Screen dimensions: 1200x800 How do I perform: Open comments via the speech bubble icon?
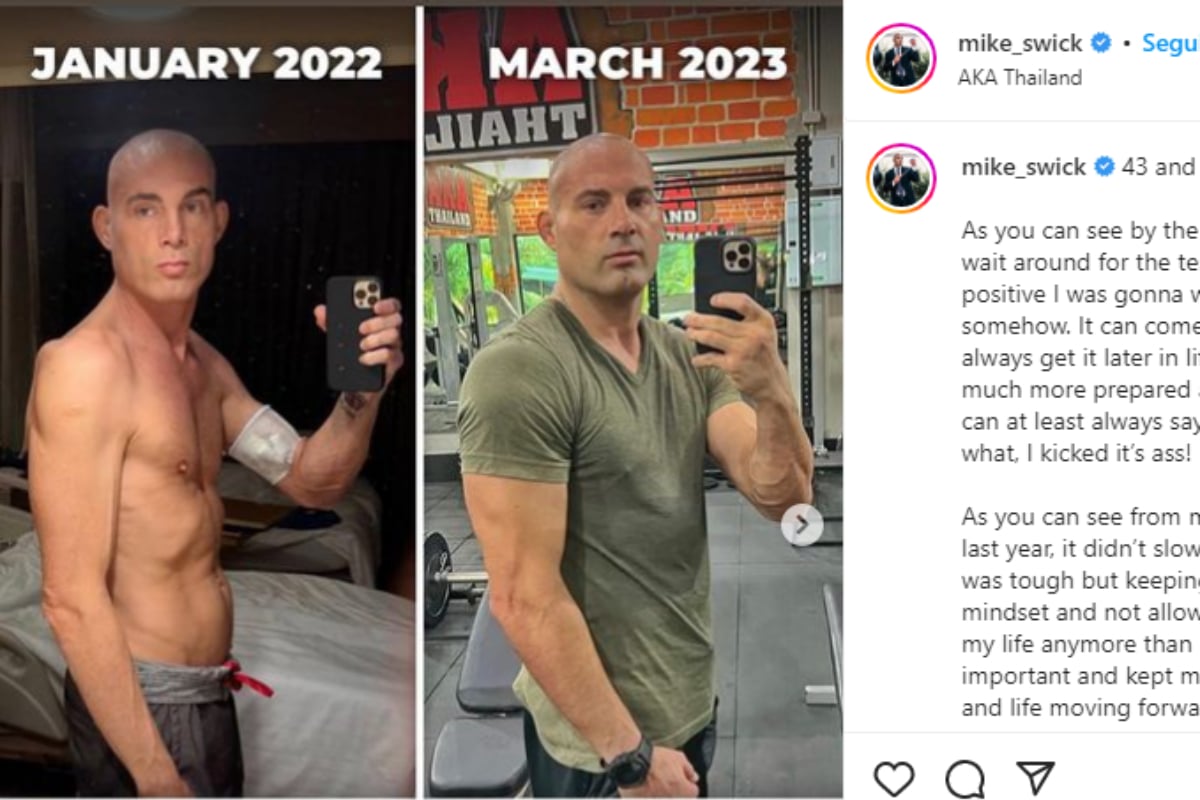[x=964, y=778]
